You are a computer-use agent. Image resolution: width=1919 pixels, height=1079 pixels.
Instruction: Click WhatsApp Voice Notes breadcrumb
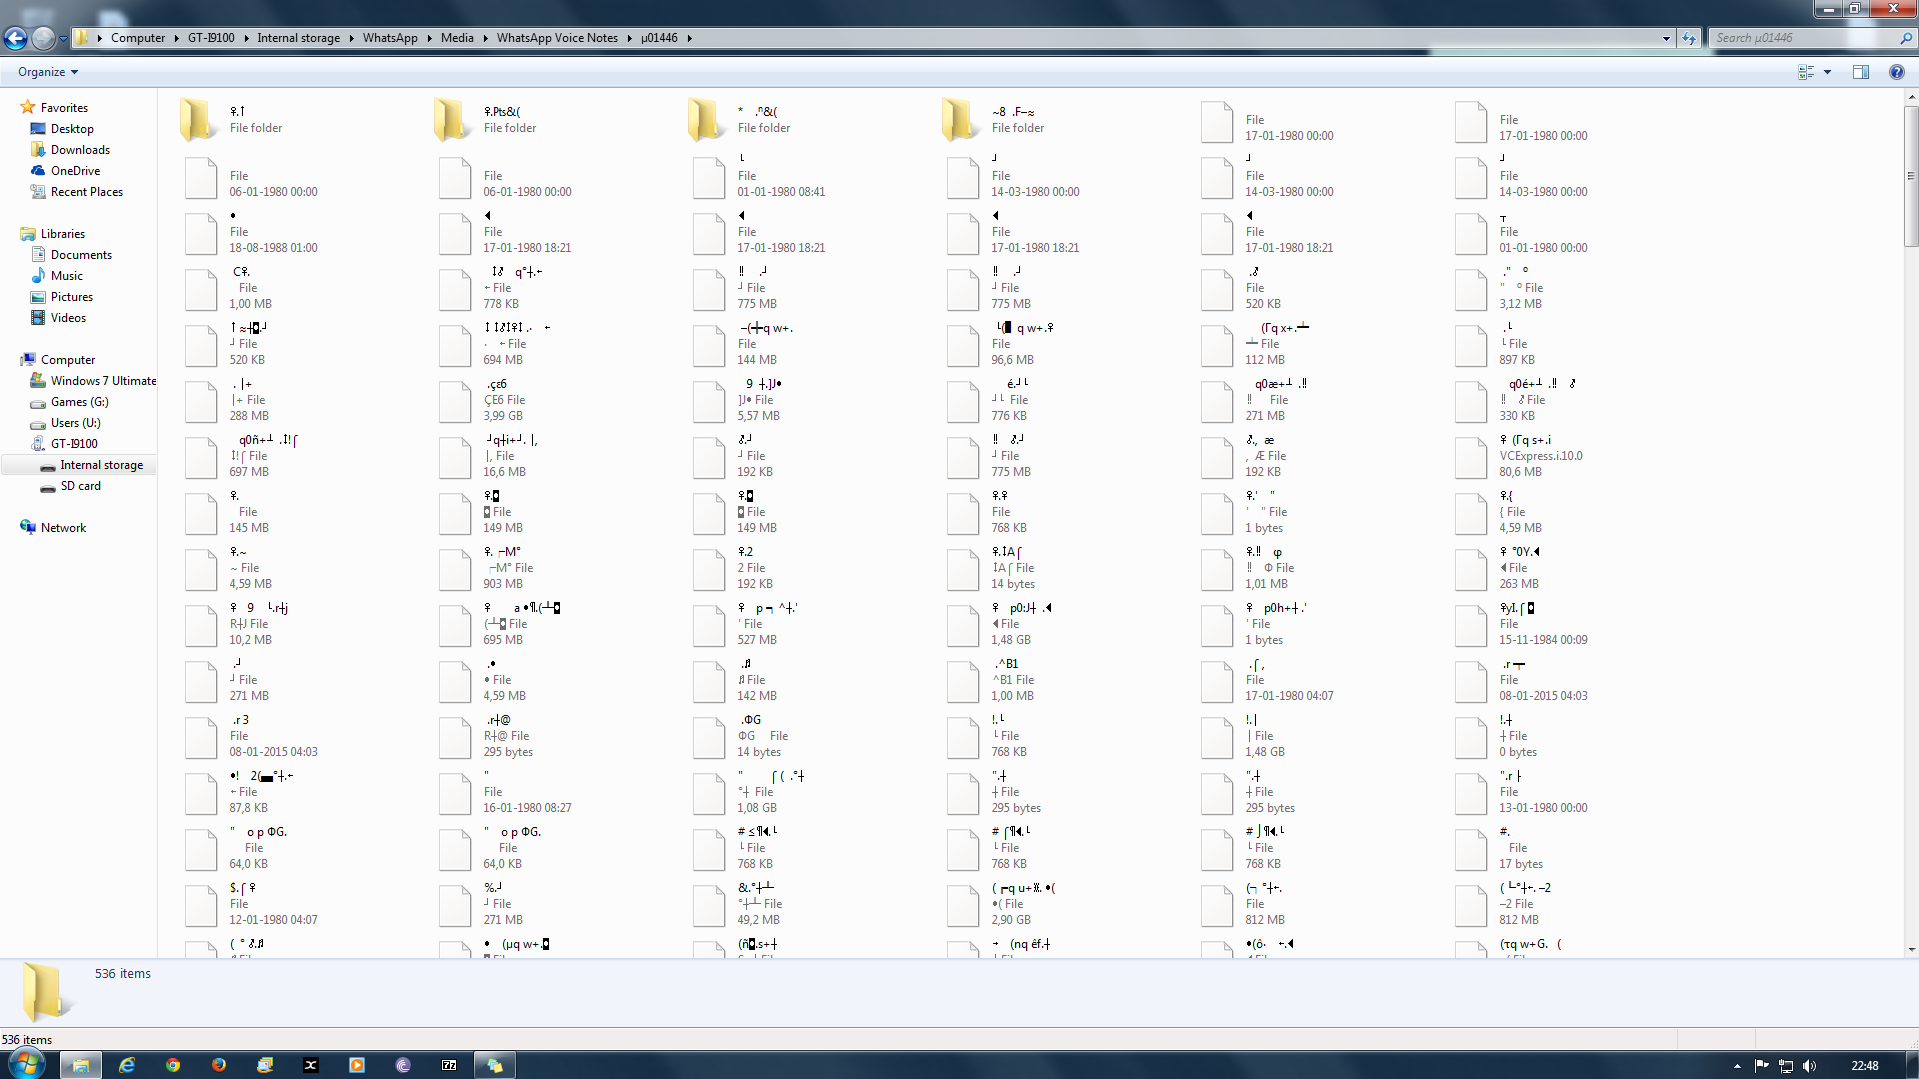click(557, 38)
